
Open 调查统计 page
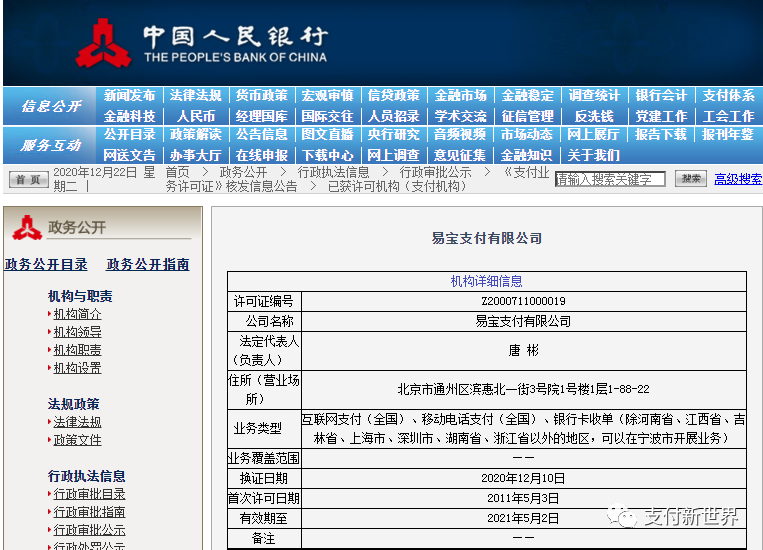pos(594,95)
